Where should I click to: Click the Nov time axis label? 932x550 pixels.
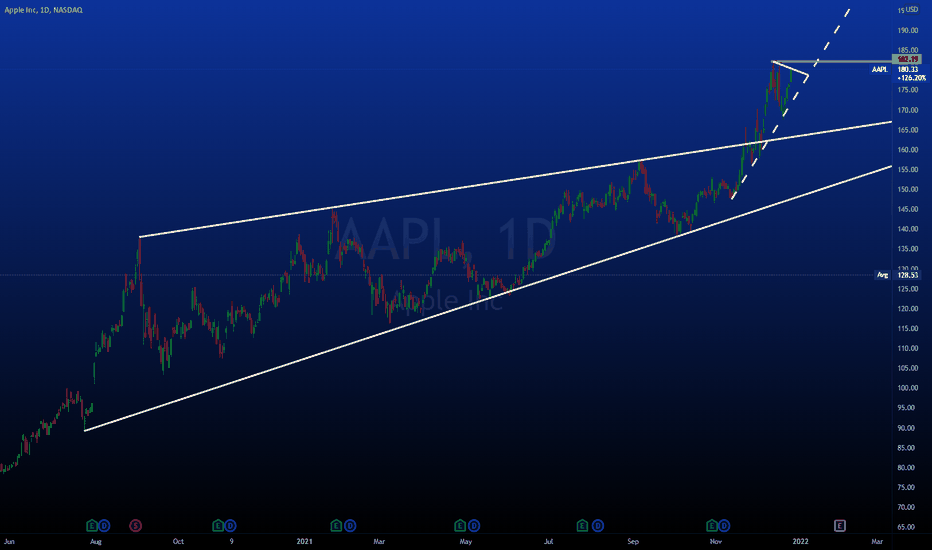[716, 541]
